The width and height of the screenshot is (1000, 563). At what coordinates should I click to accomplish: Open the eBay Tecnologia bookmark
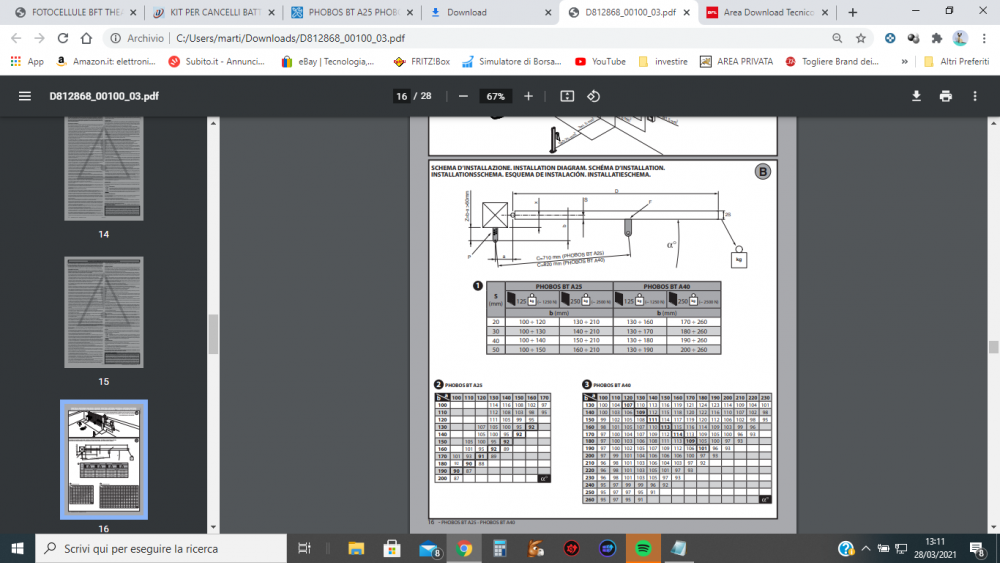pos(328,61)
